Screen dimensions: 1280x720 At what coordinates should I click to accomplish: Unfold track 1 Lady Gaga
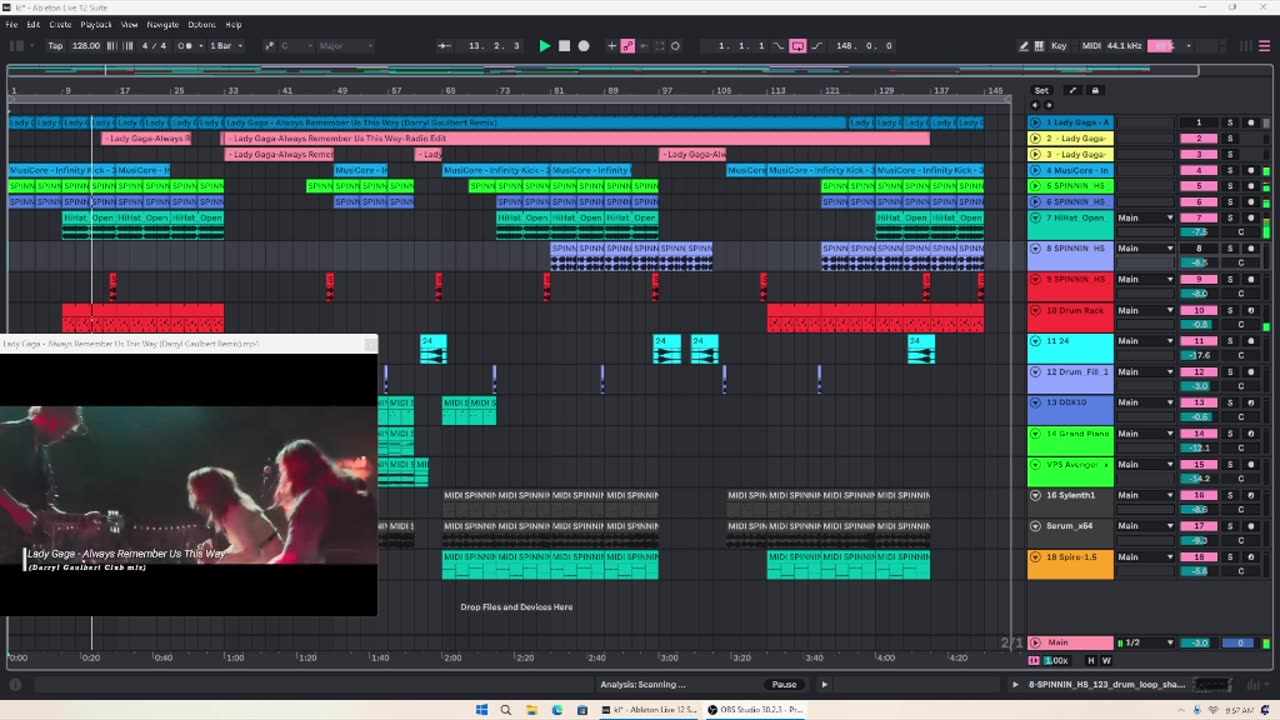click(x=1036, y=123)
